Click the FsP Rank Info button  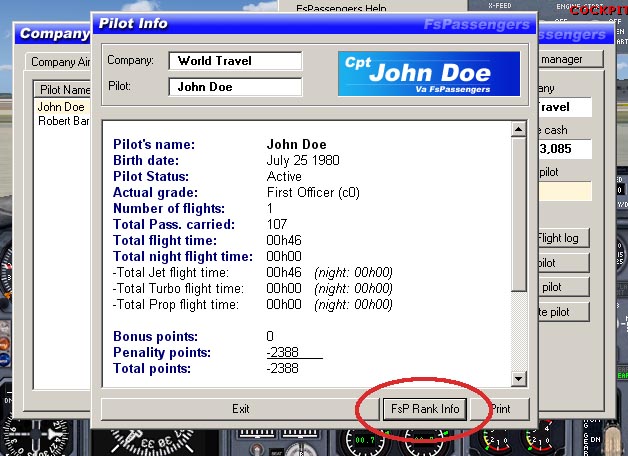tap(425, 409)
